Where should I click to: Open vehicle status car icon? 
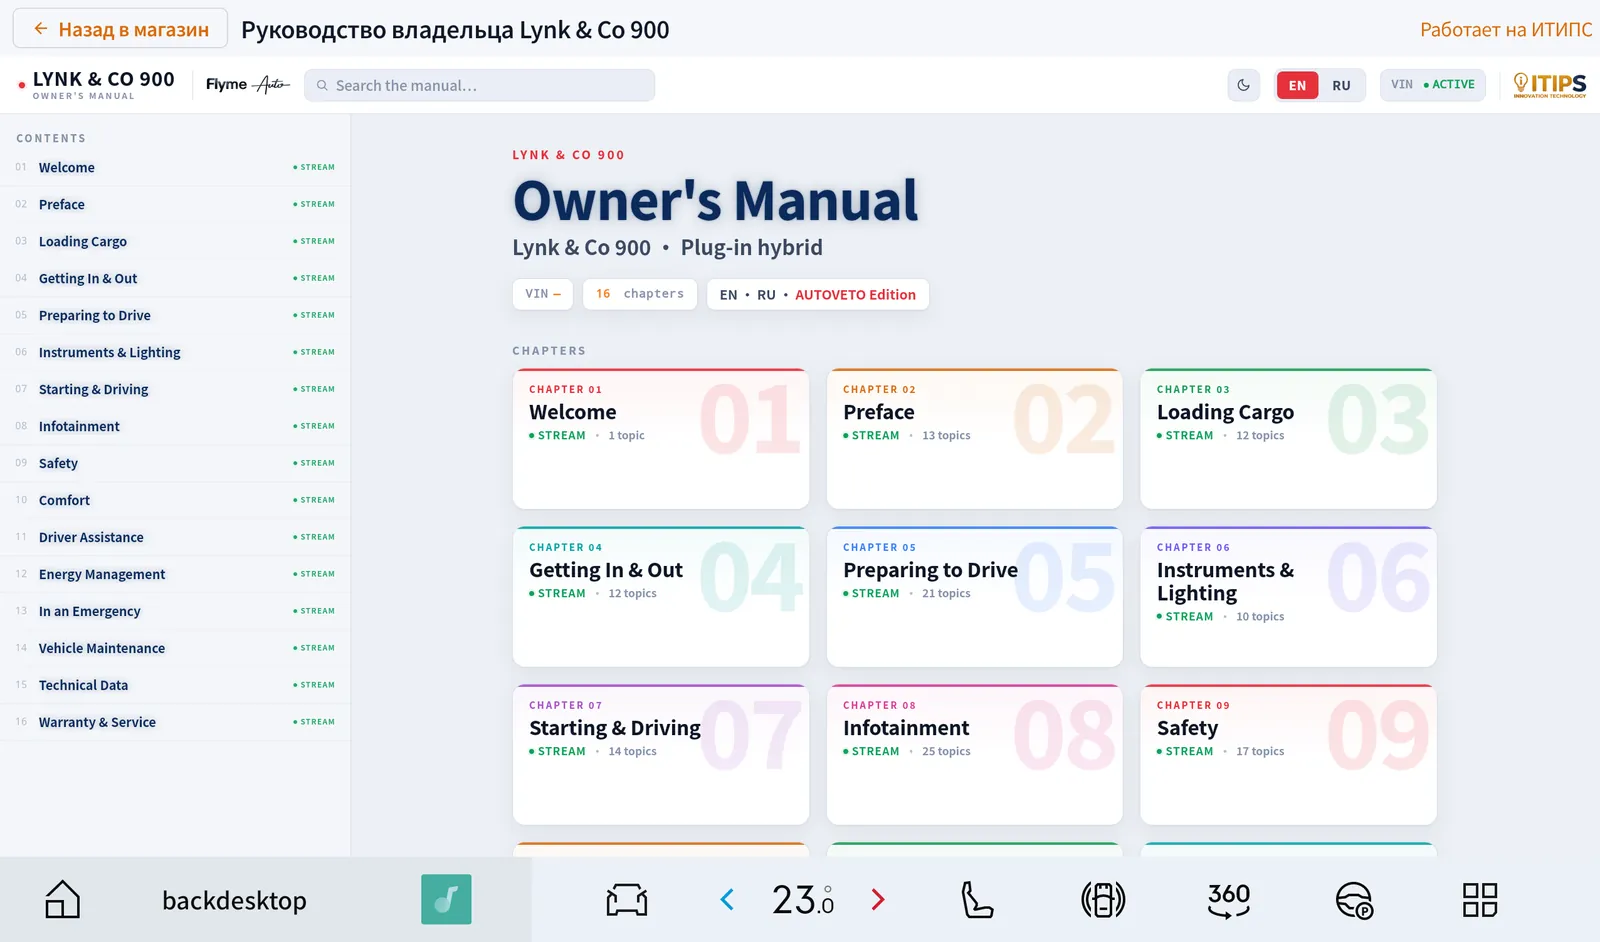(627, 900)
